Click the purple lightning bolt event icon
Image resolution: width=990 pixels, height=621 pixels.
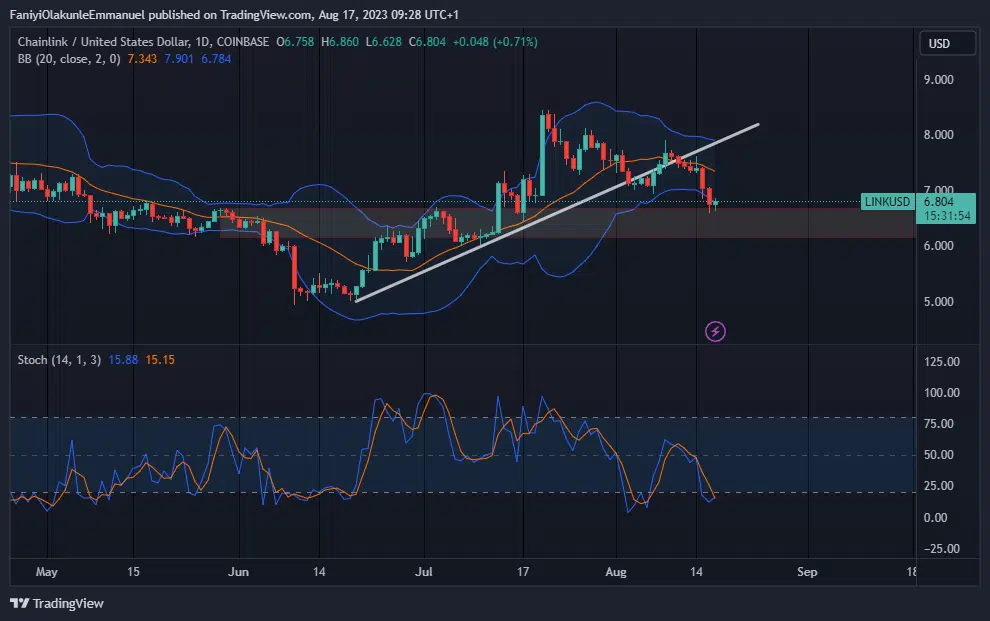(715, 330)
